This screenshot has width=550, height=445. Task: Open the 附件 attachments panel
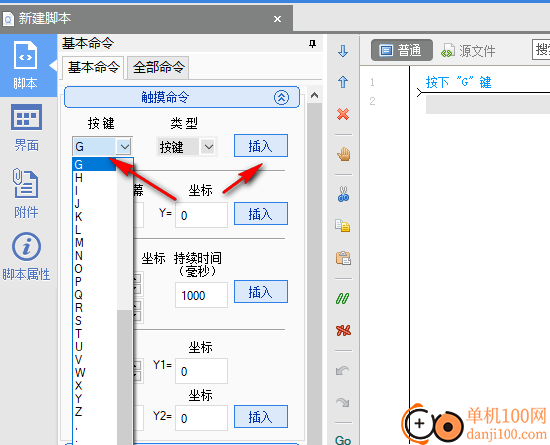[x=26, y=193]
